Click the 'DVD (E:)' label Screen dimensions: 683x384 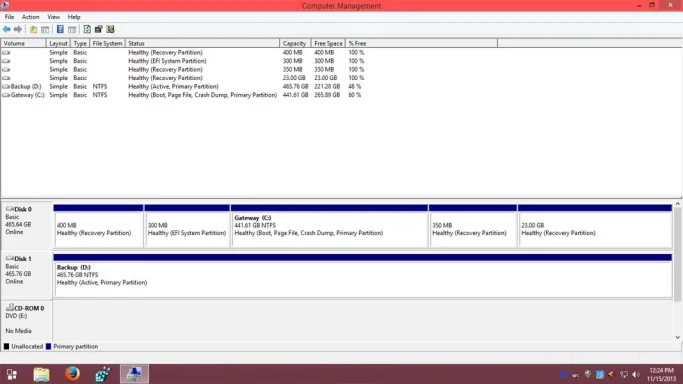pos(16,316)
